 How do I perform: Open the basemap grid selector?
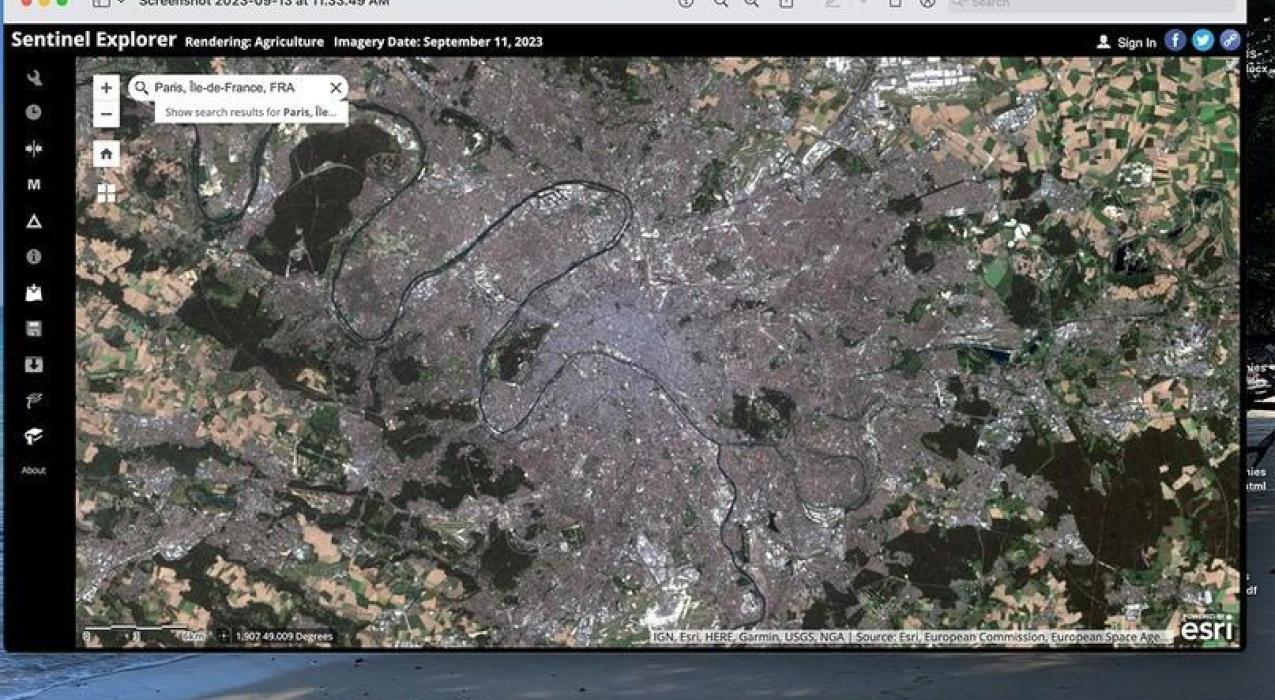click(106, 191)
